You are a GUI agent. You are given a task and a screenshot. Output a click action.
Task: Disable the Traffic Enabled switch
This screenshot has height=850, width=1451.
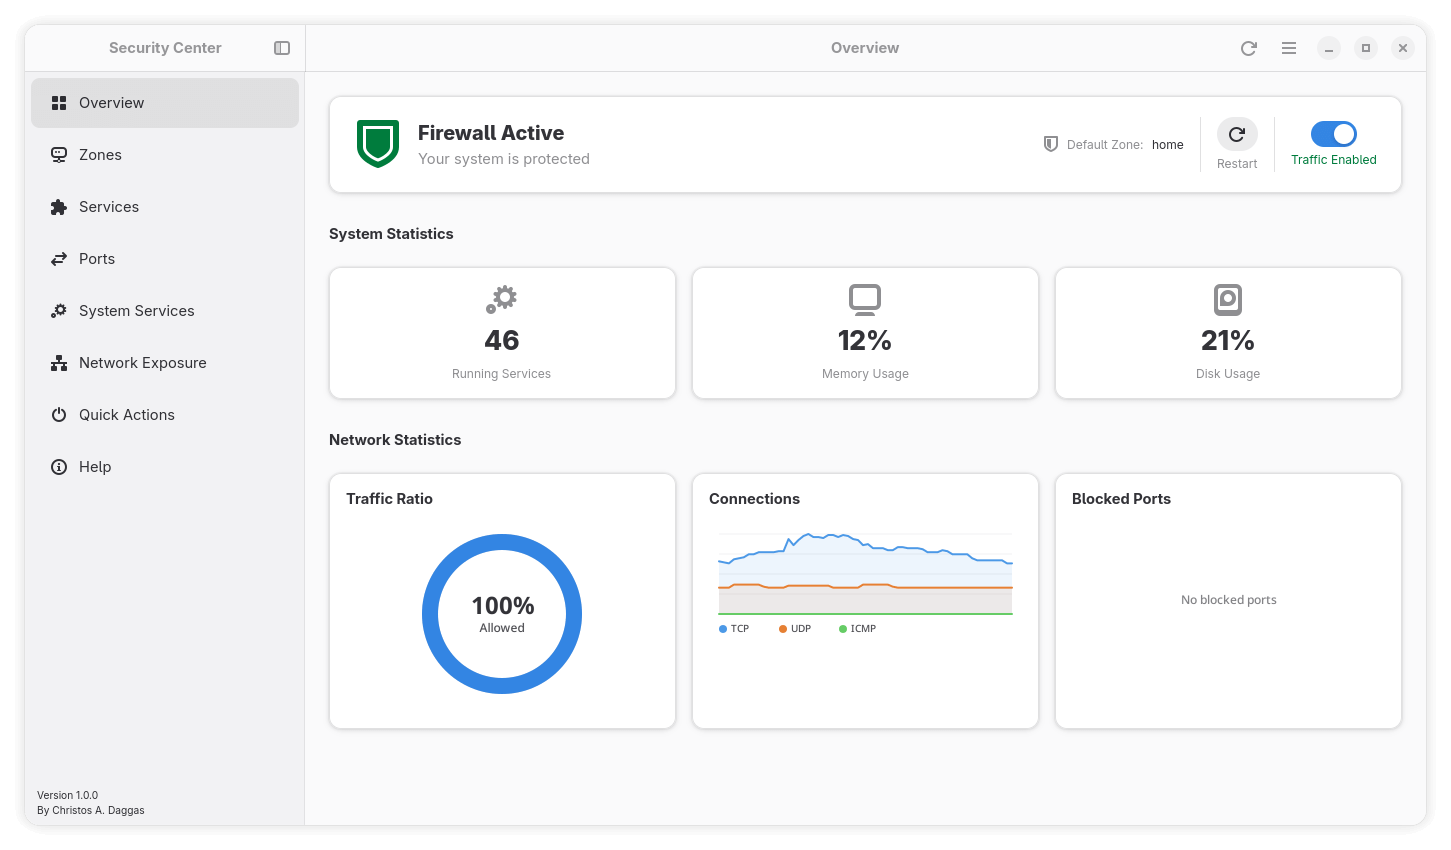[x=1333, y=134]
